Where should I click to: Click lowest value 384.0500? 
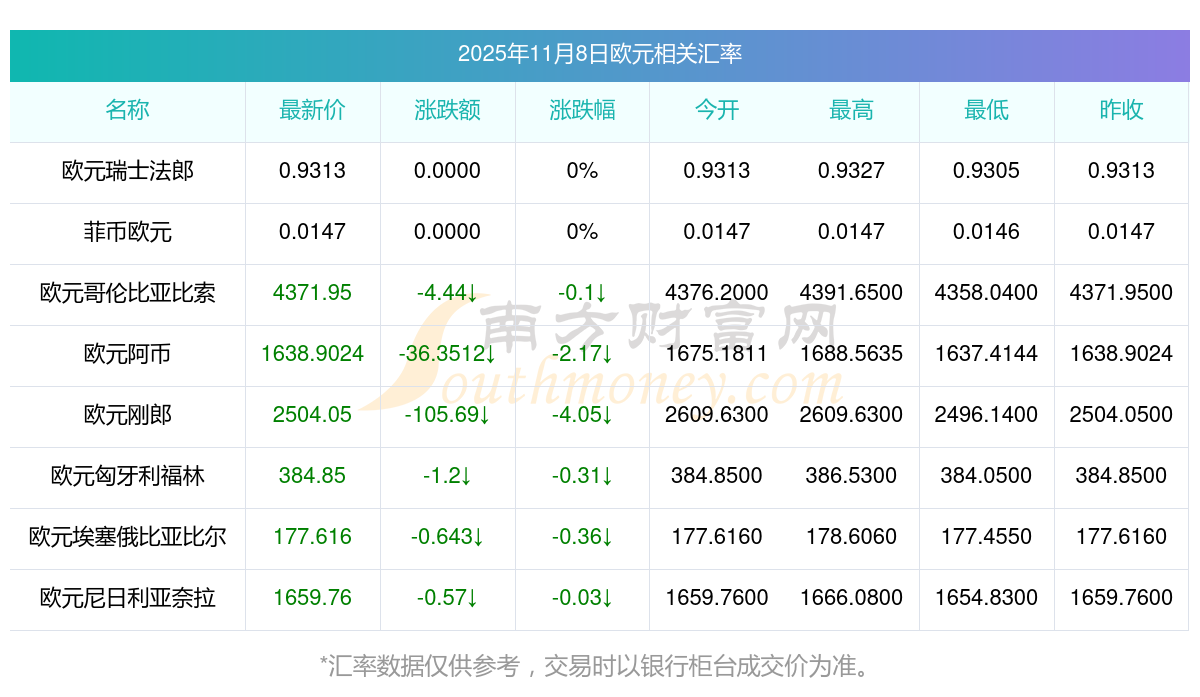(986, 476)
